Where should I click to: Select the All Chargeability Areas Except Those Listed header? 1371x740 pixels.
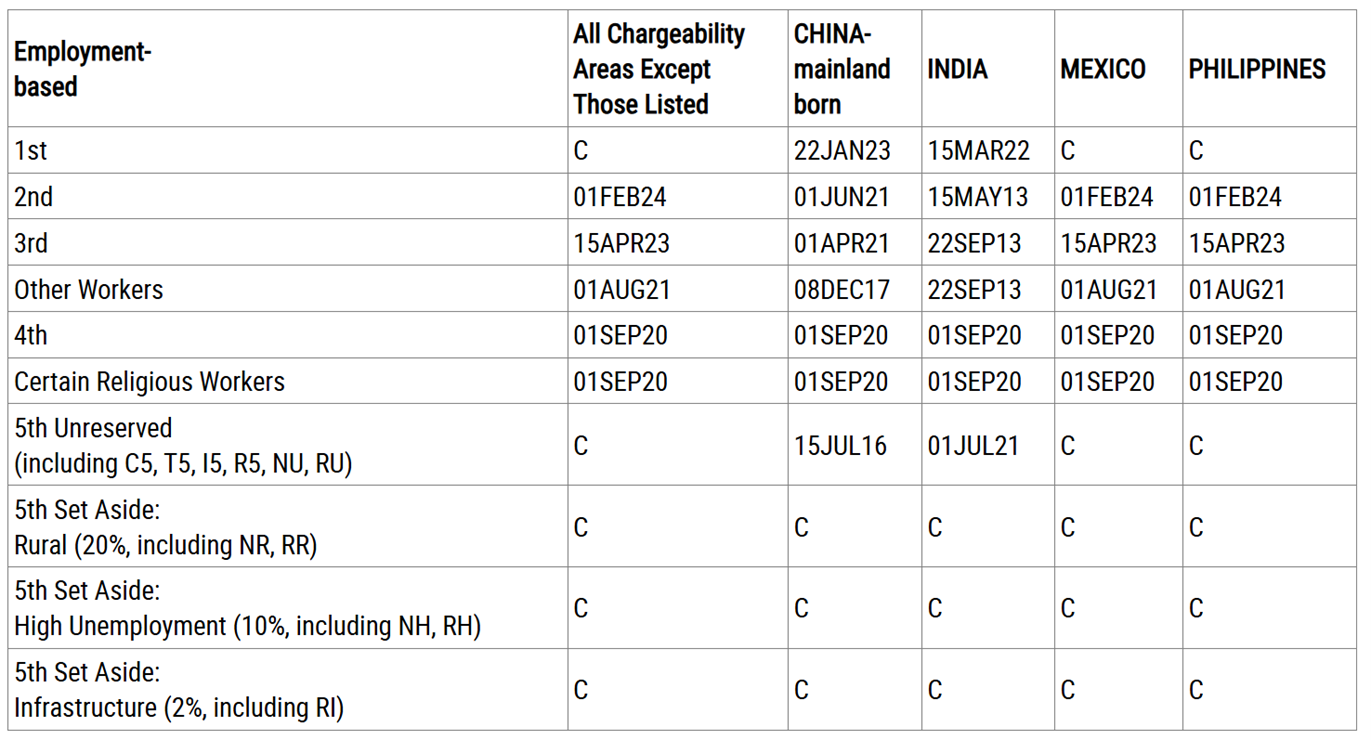(658, 69)
